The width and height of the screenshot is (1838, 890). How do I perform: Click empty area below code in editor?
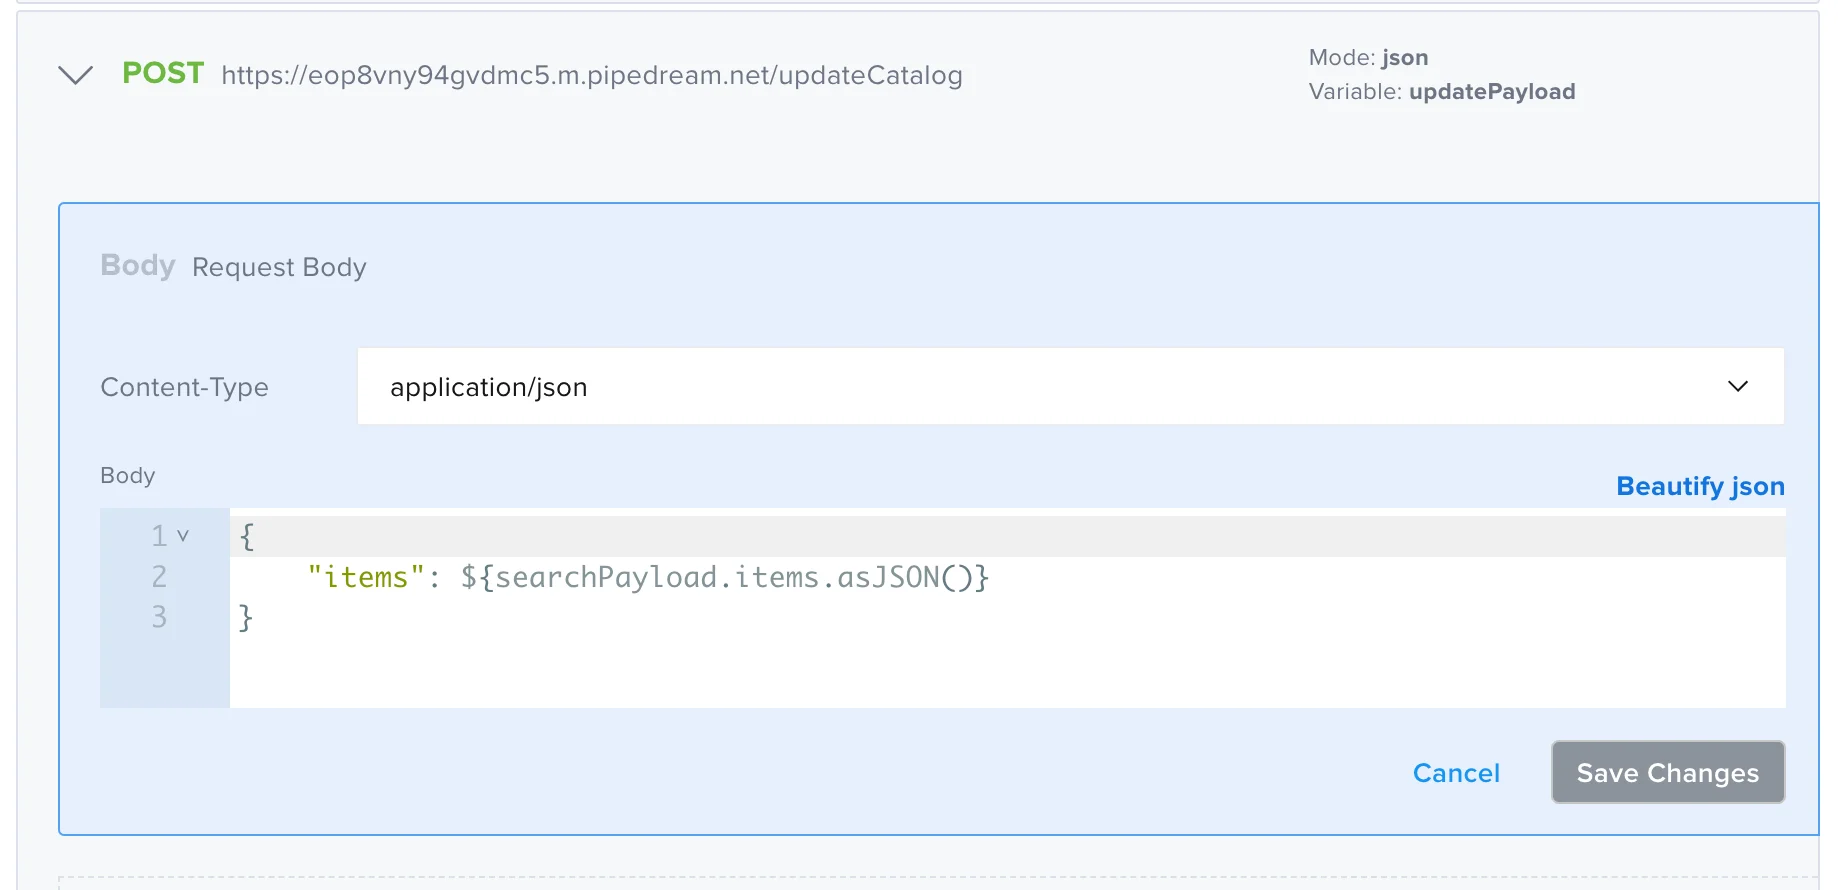1000,672
